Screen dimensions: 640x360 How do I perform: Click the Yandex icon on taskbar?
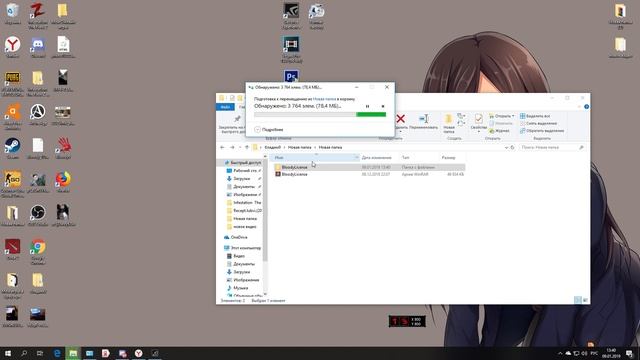coord(139,353)
